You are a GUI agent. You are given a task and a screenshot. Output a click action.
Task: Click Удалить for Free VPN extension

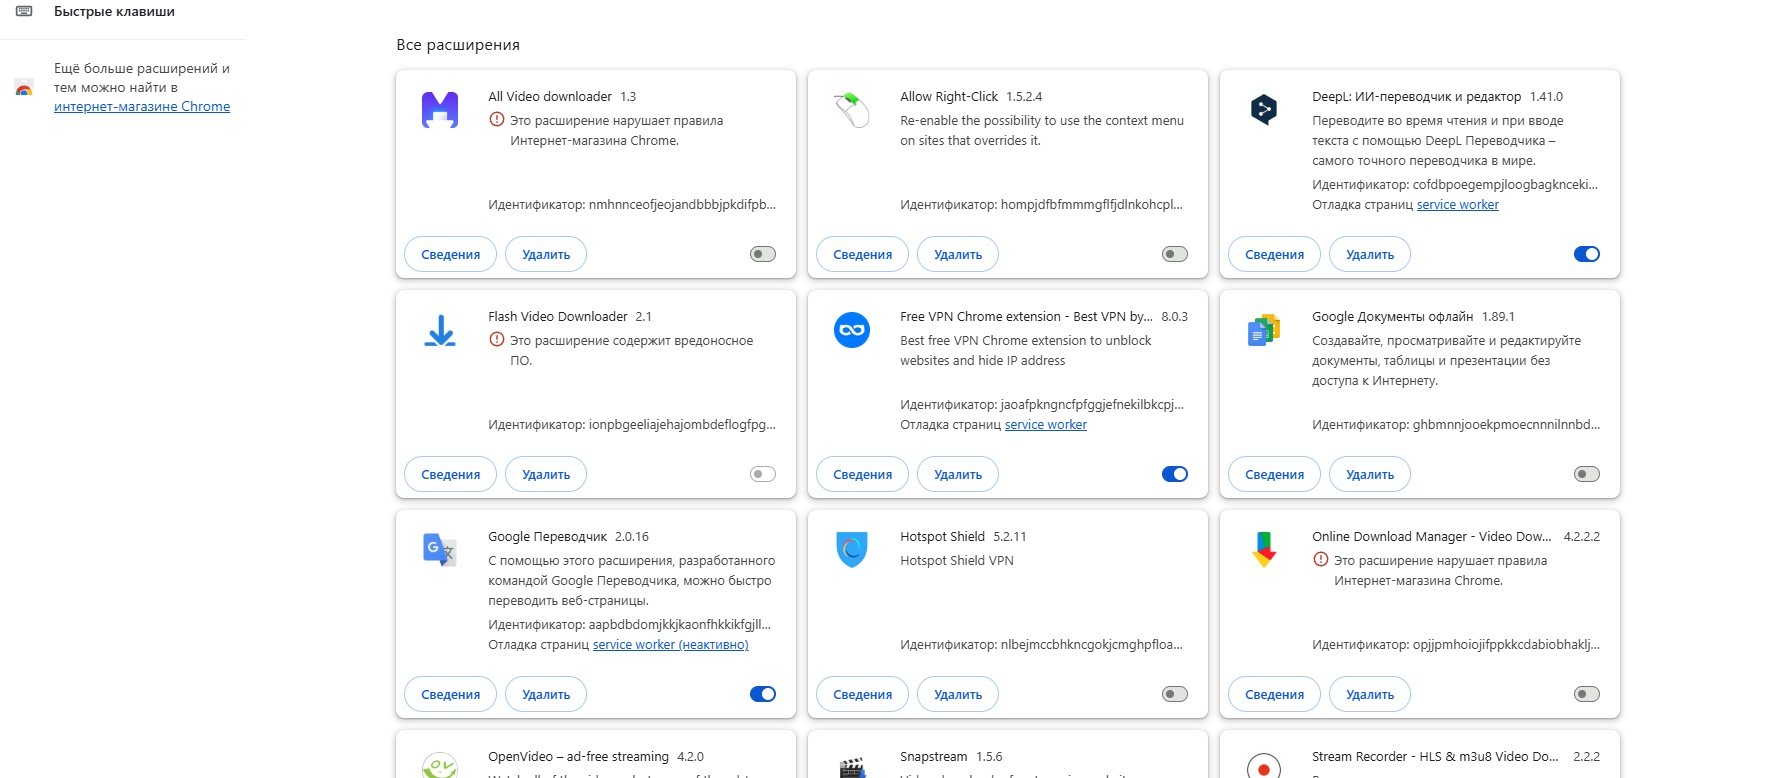(x=958, y=474)
